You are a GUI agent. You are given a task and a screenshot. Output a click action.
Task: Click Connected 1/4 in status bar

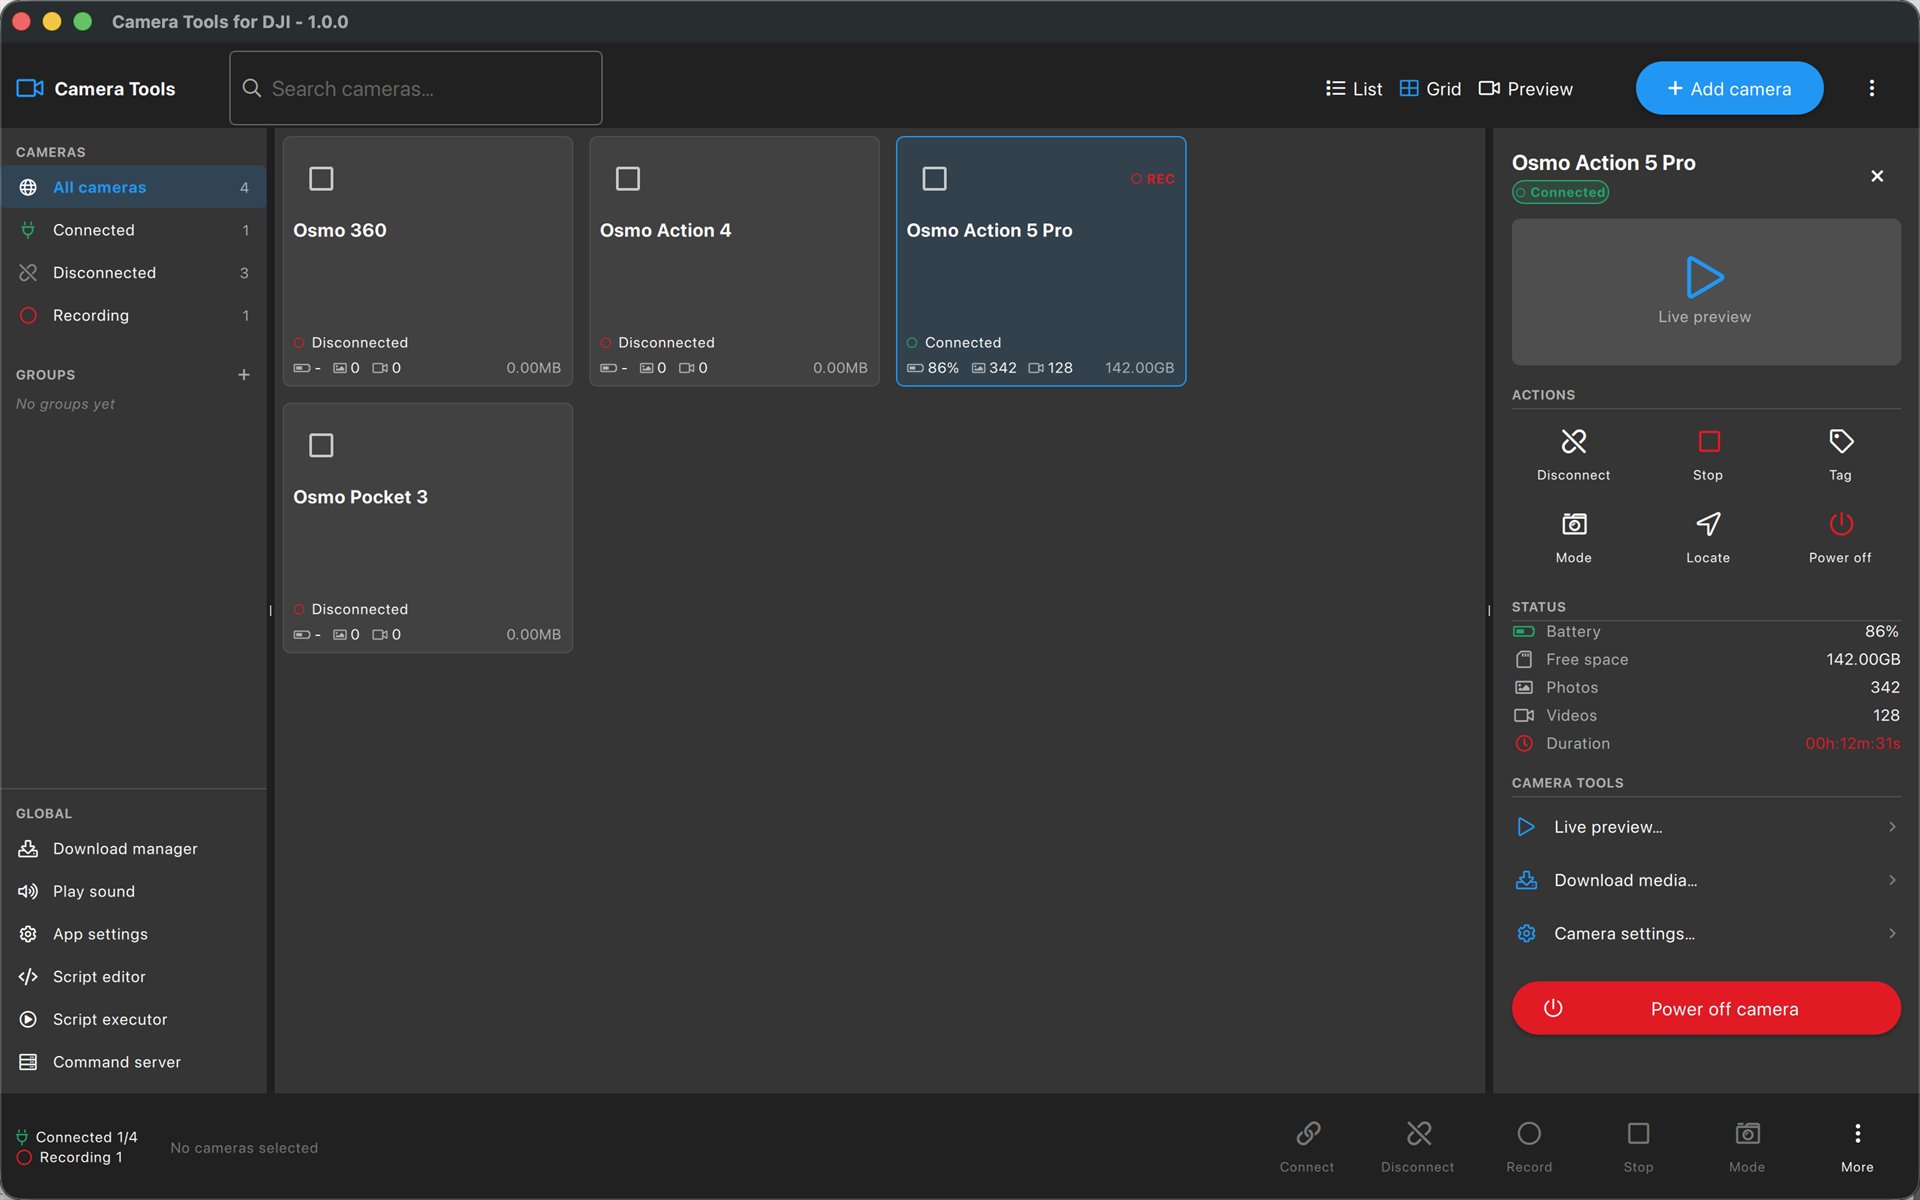(77, 1137)
